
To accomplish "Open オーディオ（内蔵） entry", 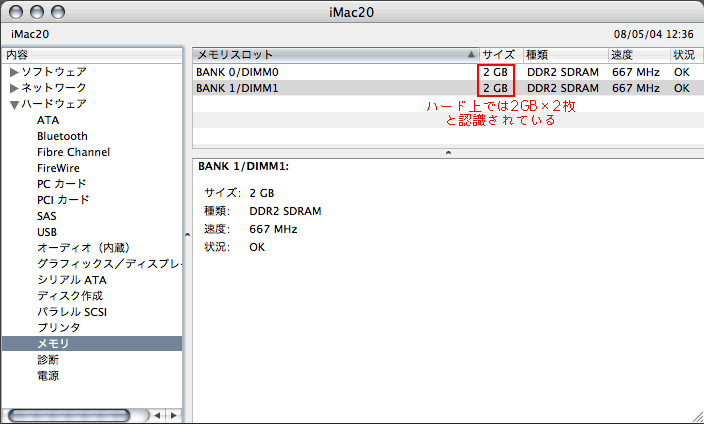I will pyautogui.click(x=84, y=248).
